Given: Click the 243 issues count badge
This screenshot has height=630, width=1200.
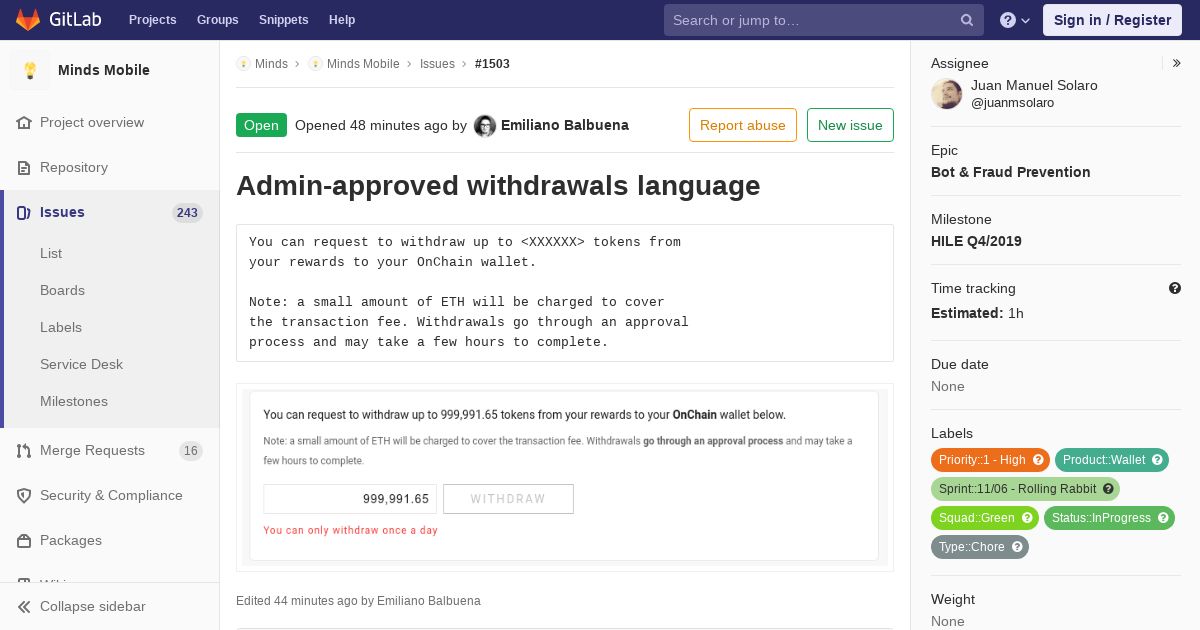Looking at the screenshot, I should pos(187,212).
